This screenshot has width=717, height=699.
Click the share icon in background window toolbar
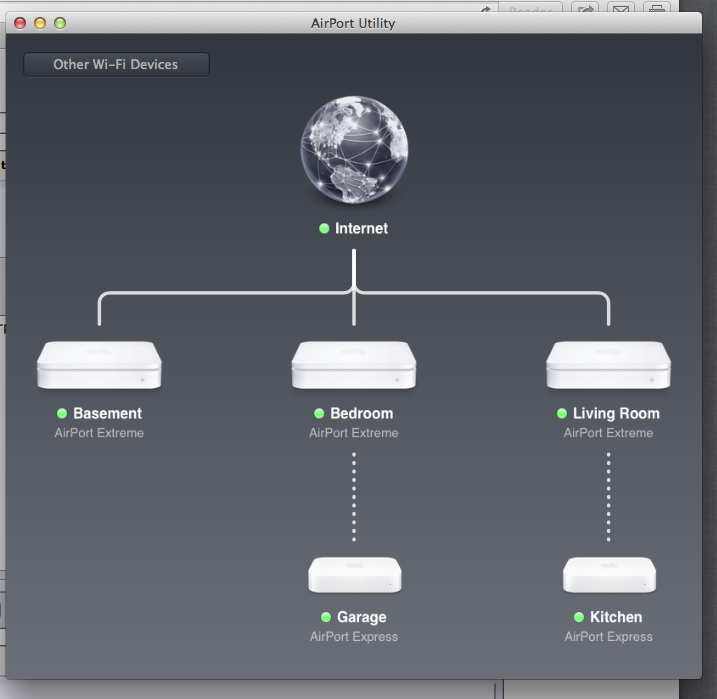coord(585,7)
